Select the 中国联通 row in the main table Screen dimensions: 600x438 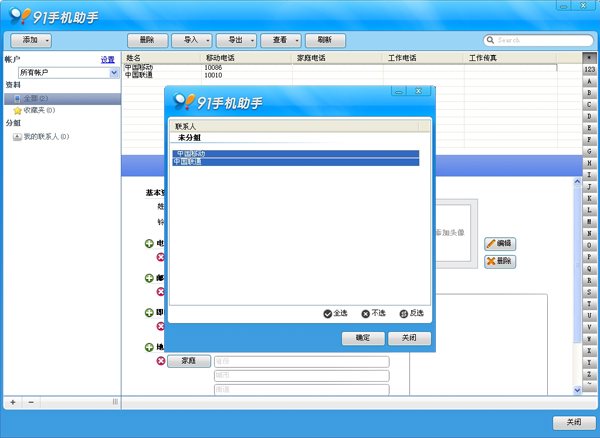tap(340, 75)
